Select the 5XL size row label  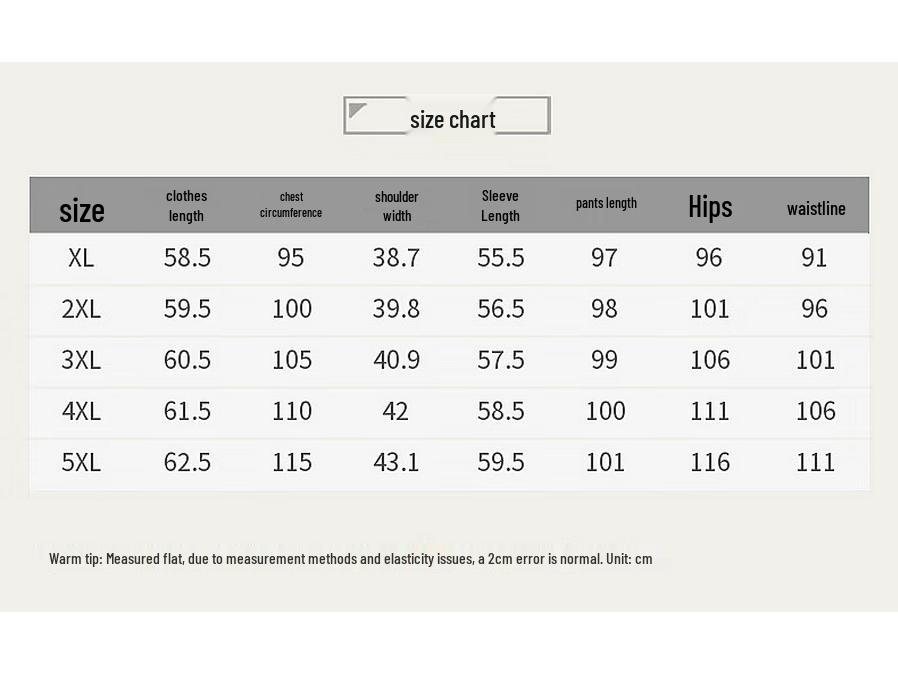pyautogui.click(x=81, y=462)
